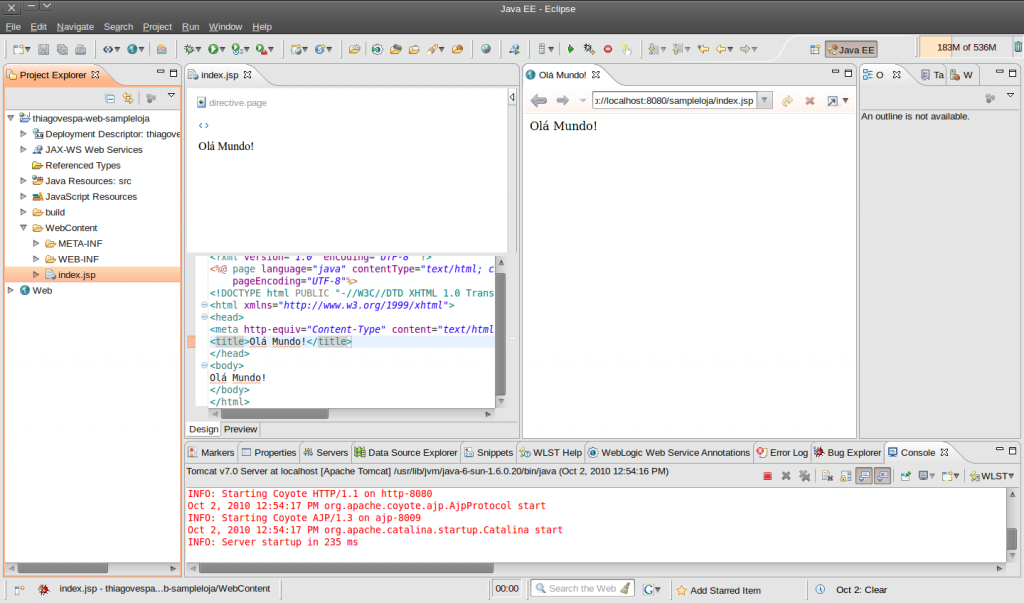Remove all terminated launches in Console
Screen dimensions: 1024x603
(x=807, y=475)
